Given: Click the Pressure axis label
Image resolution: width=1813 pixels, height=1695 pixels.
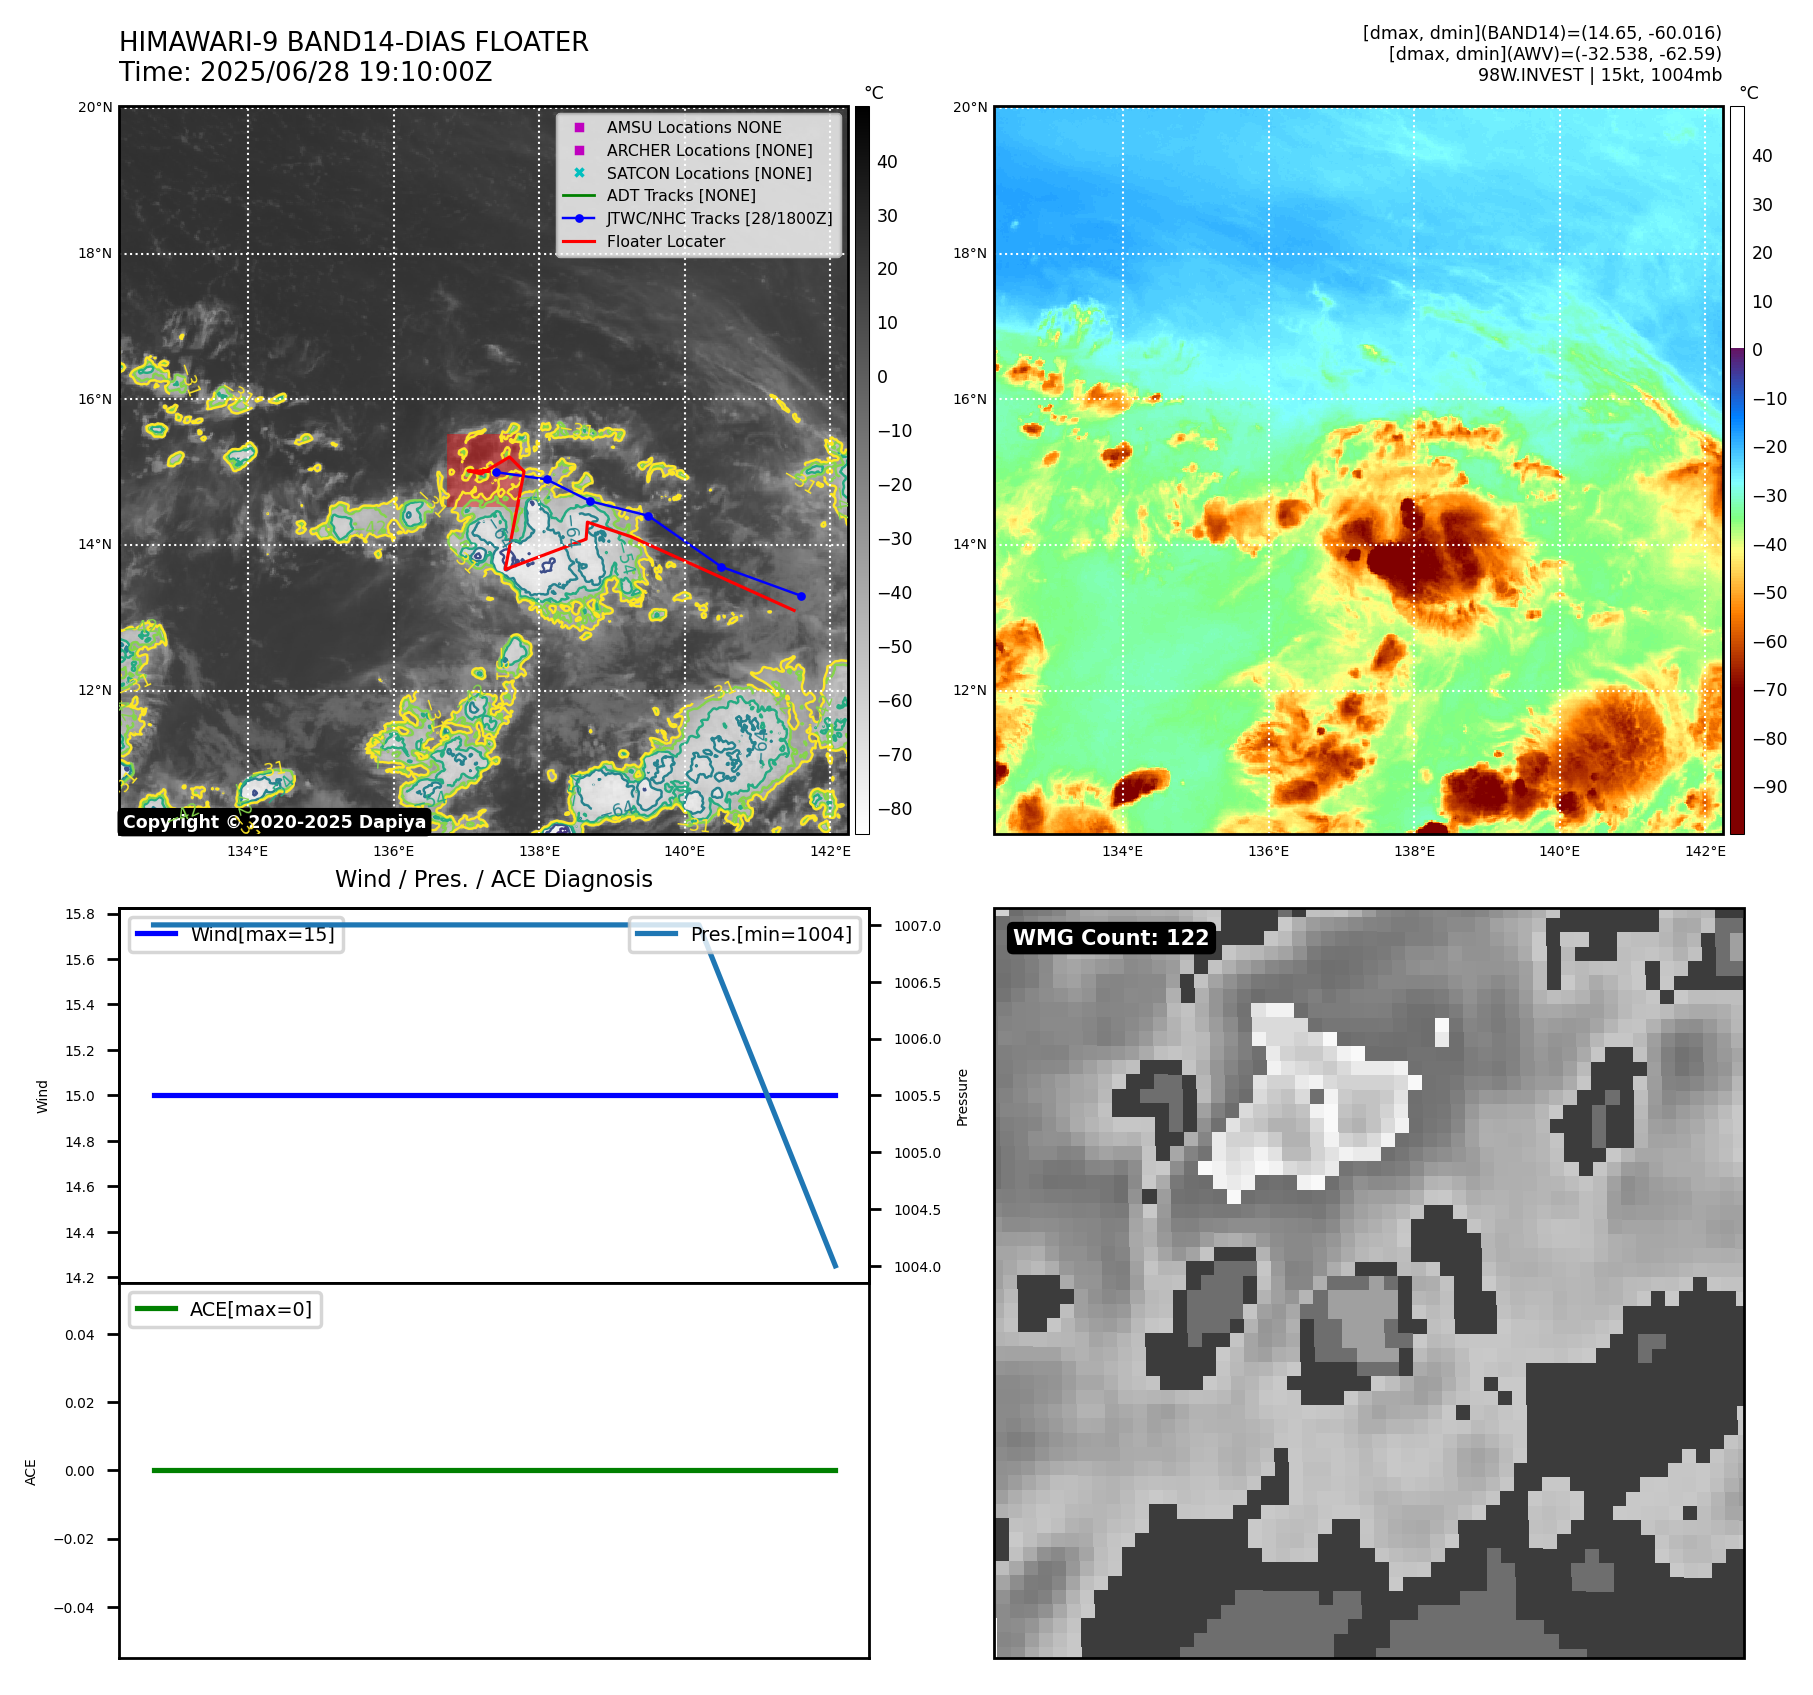Looking at the screenshot, I should [x=963, y=1097].
